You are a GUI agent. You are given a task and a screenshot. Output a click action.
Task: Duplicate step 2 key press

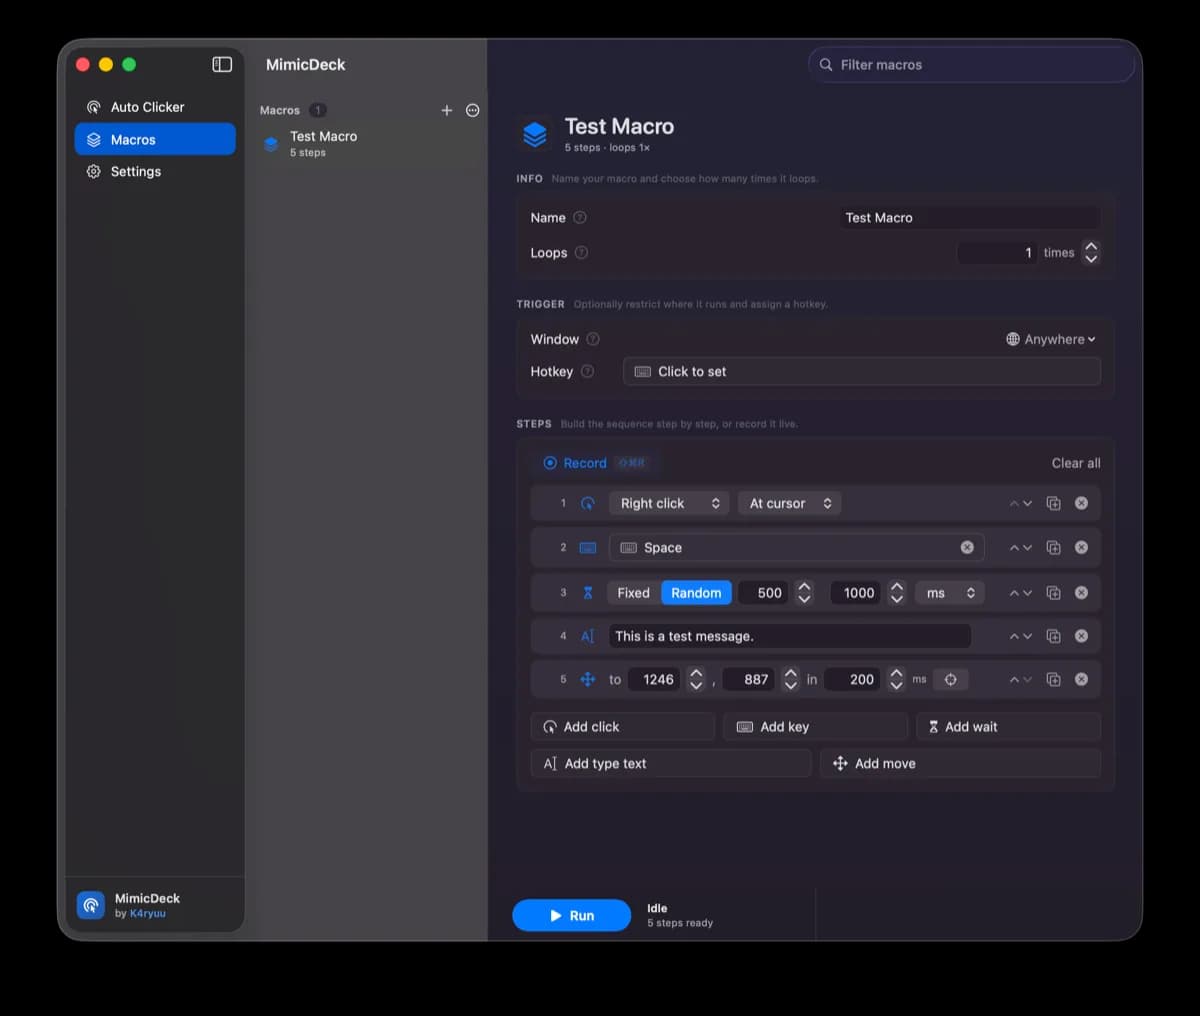1053,547
